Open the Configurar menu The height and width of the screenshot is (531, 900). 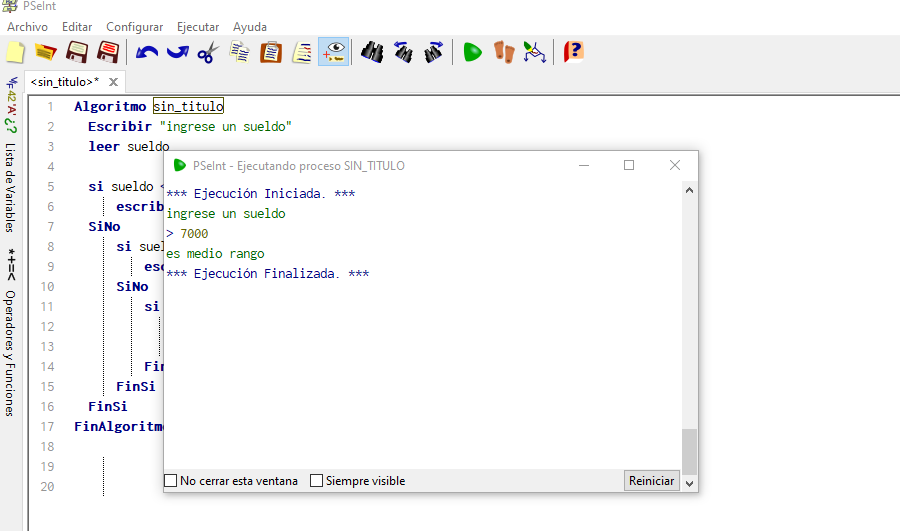(134, 26)
